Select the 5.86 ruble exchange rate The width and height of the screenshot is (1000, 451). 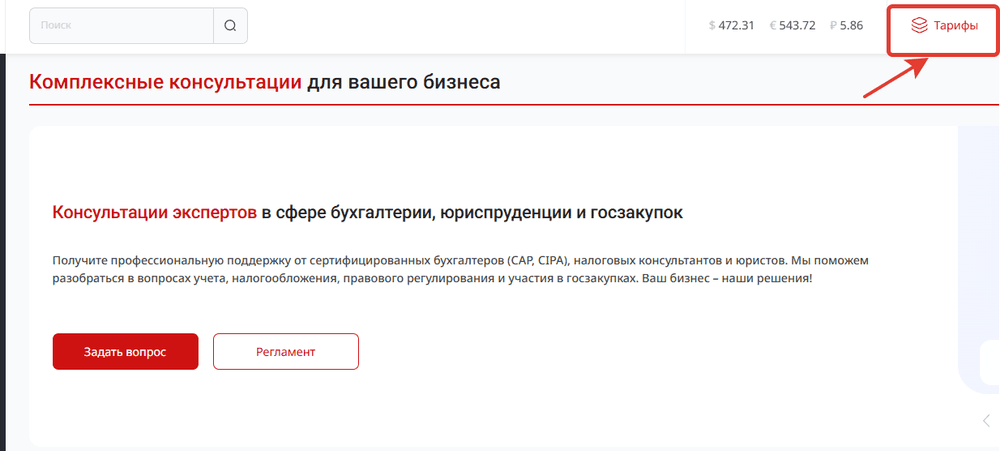851,26
